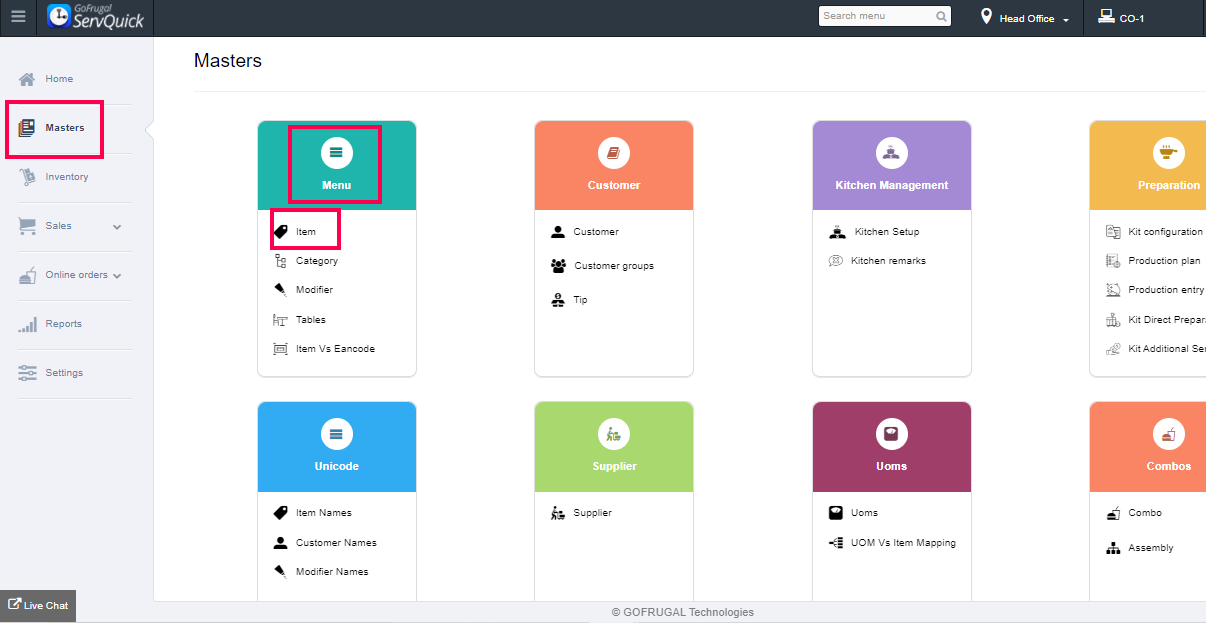Image resolution: width=1206 pixels, height=623 pixels.
Task: Click the Modifier bottle icon under Menu
Action: pyautogui.click(x=281, y=290)
